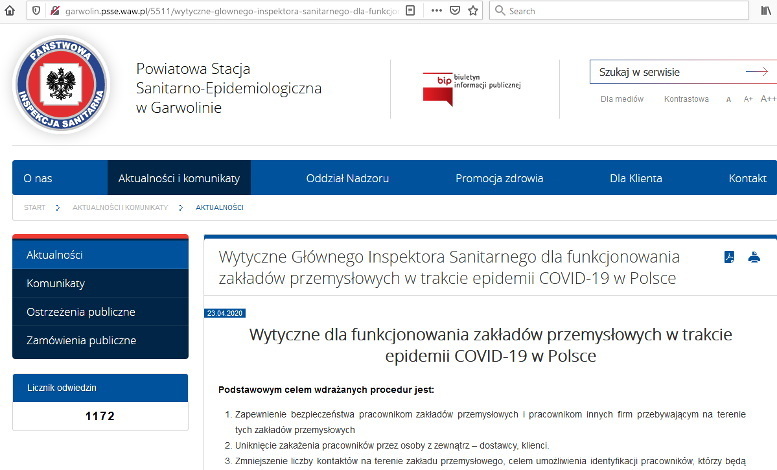Image resolution: width=777 pixels, height=470 pixels.
Task: Click list item Zmniejszenie liczby kontaktów
Action: (490, 461)
